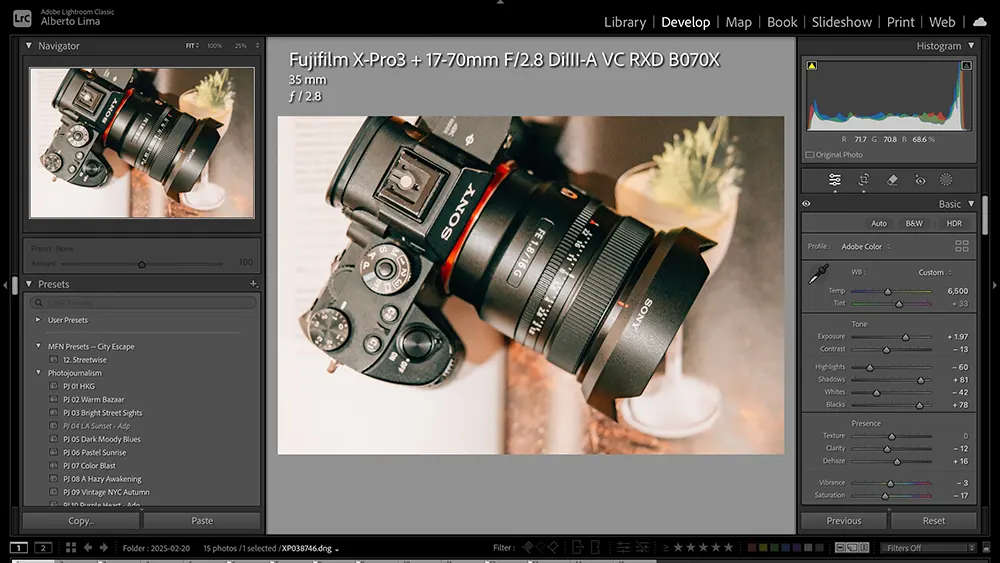The width and height of the screenshot is (1000, 563).
Task: Open the profile browser grid icon
Action: pos(962,246)
